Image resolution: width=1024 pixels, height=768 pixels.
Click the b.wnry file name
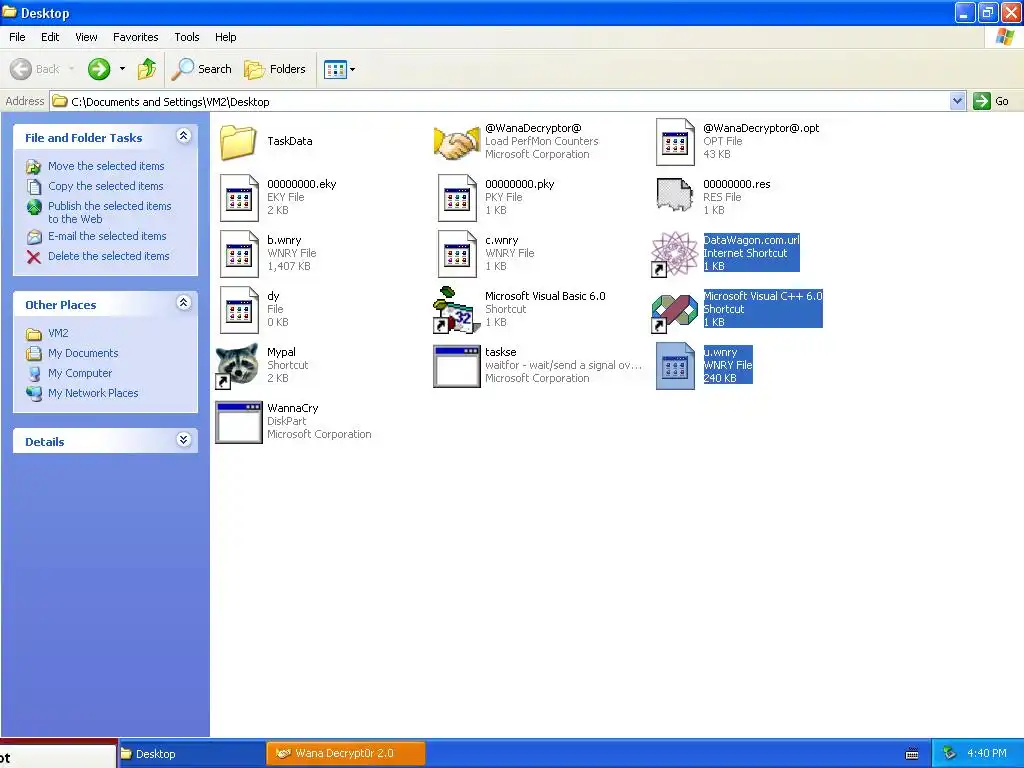tap(284, 240)
